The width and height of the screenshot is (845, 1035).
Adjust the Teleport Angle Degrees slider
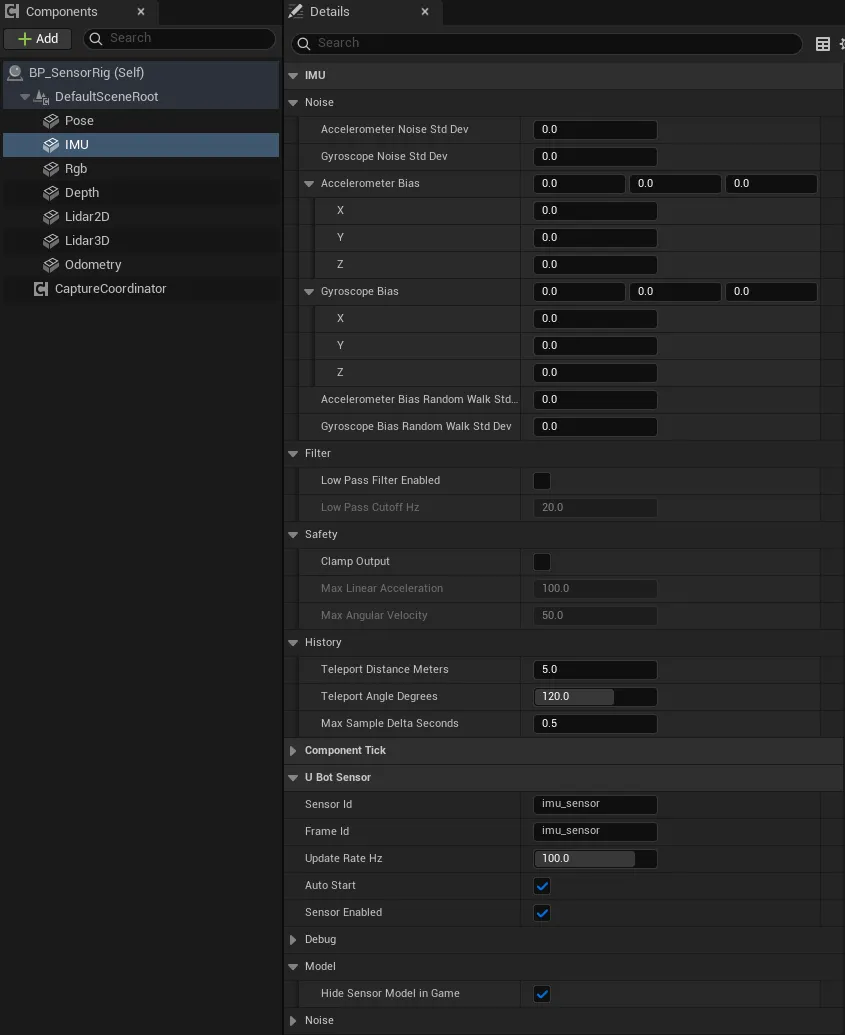coord(595,697)
